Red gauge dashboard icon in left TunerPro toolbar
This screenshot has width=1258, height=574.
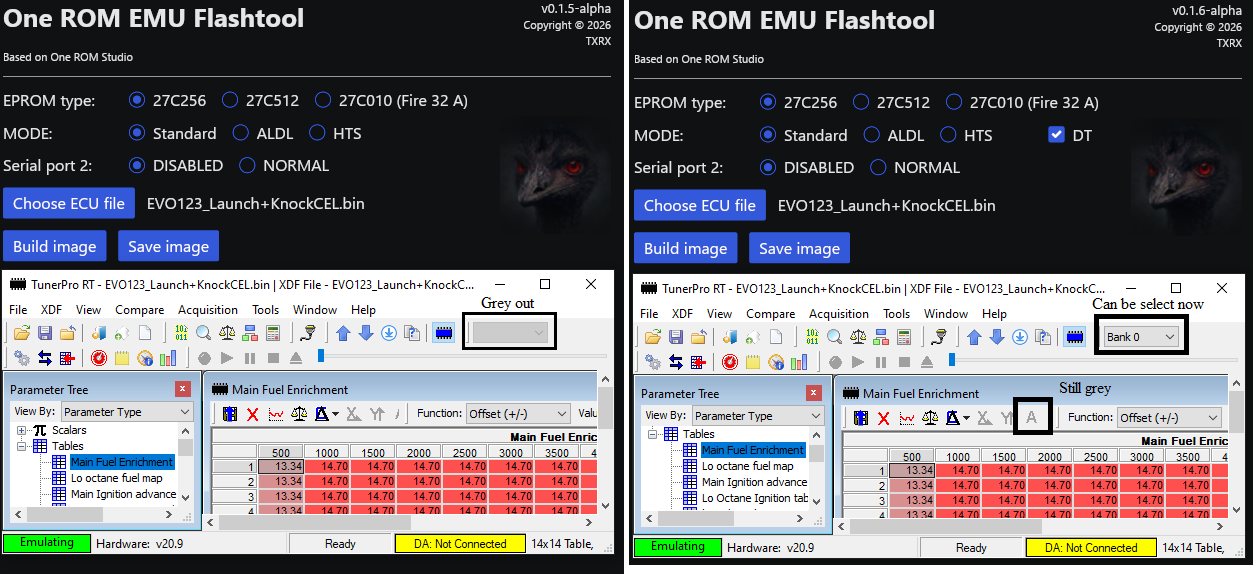[99, 358]
